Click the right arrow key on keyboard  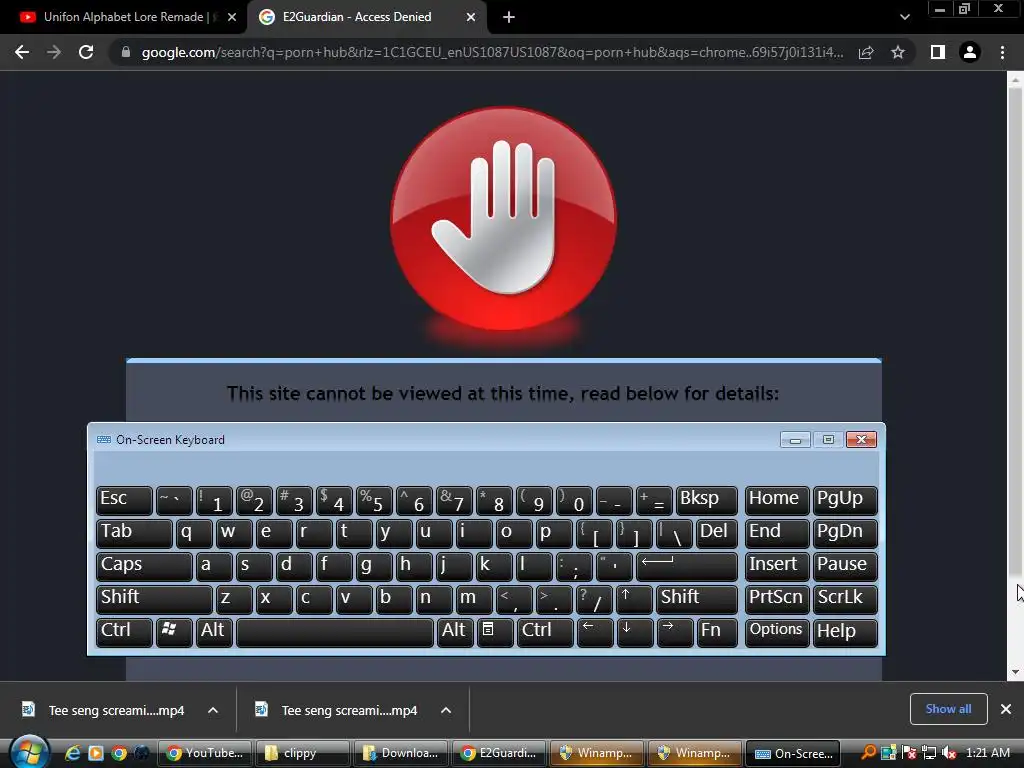pos(675,632)
